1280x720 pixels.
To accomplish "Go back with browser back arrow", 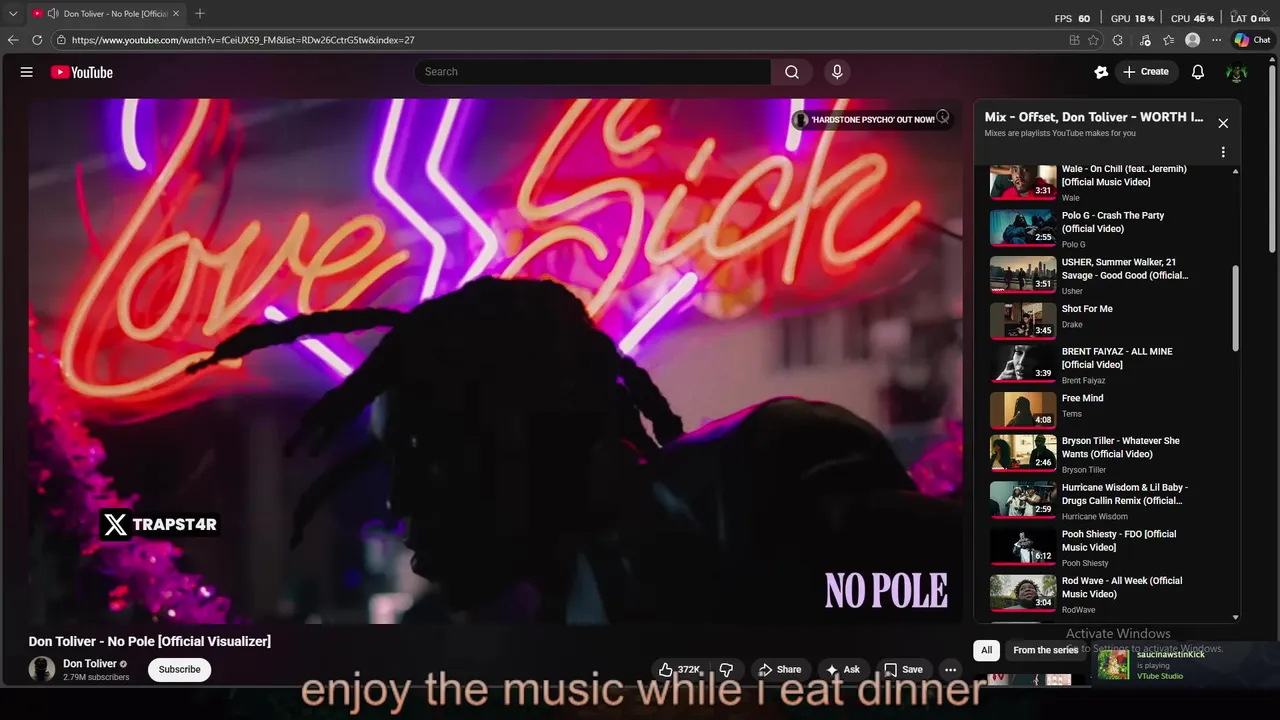I will click(x=13, y=40).
